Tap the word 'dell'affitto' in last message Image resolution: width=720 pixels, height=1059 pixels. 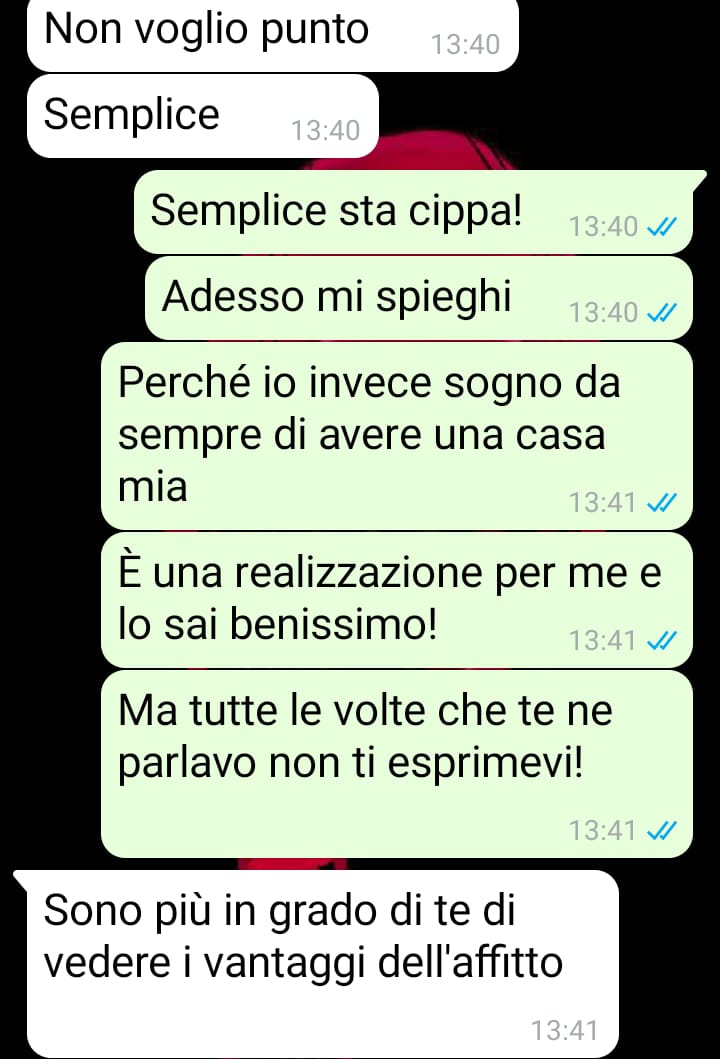(470, 962)
